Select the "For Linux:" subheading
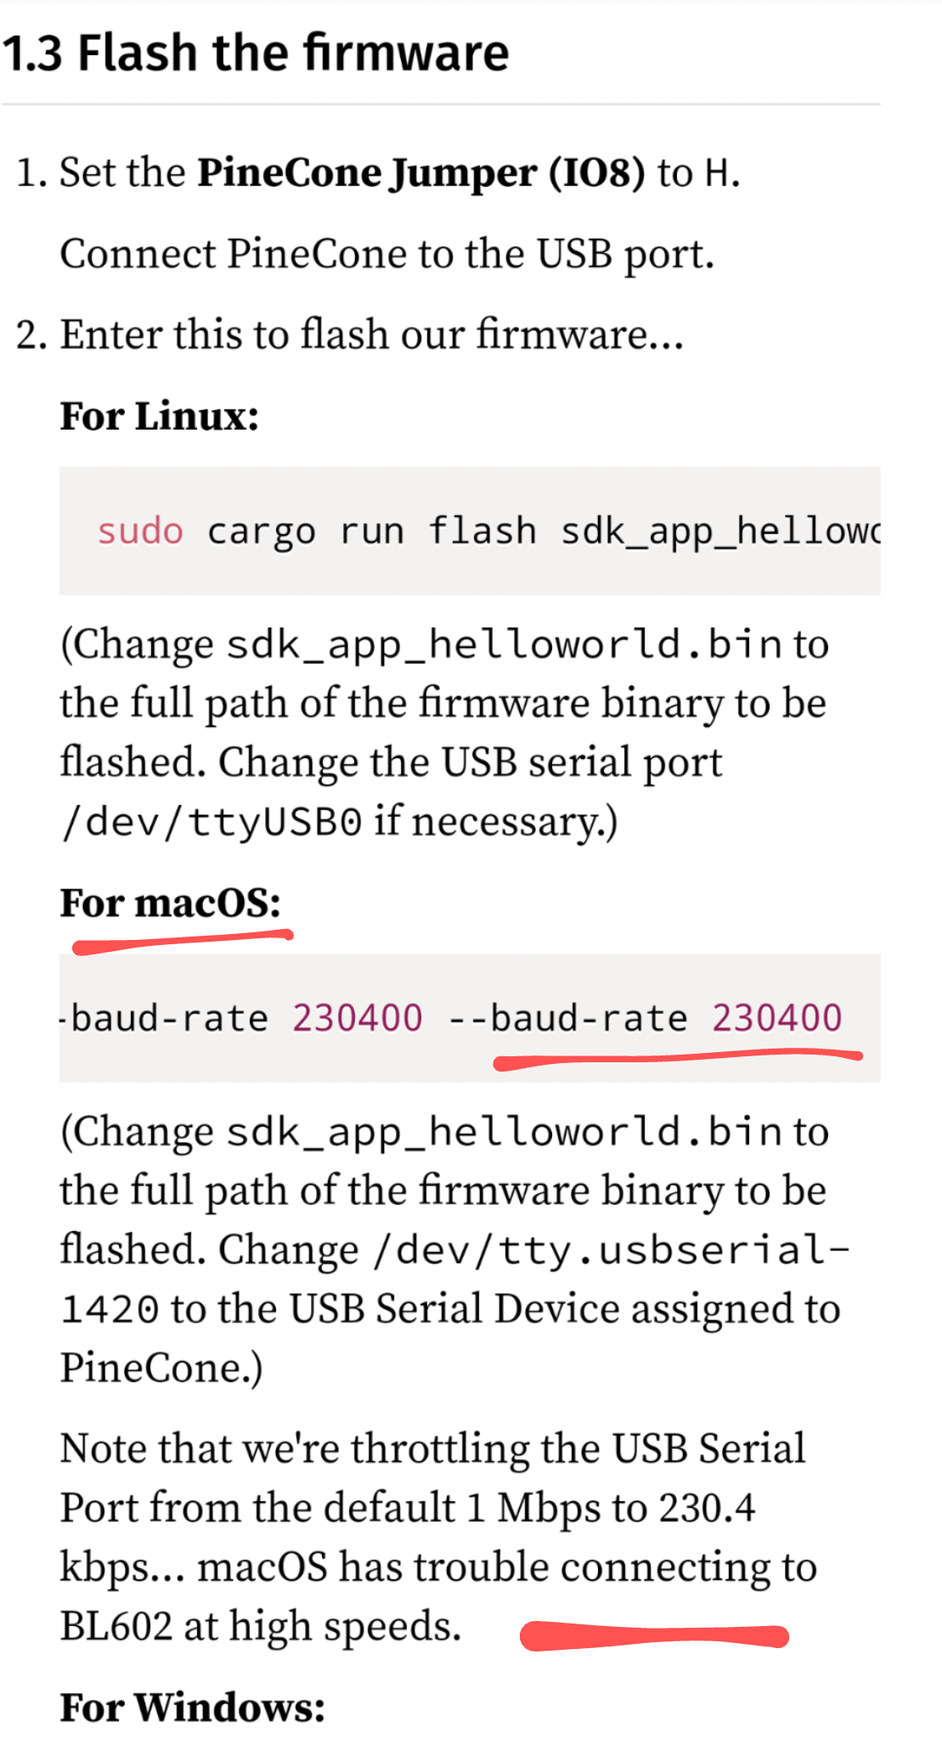 [159, 416]
